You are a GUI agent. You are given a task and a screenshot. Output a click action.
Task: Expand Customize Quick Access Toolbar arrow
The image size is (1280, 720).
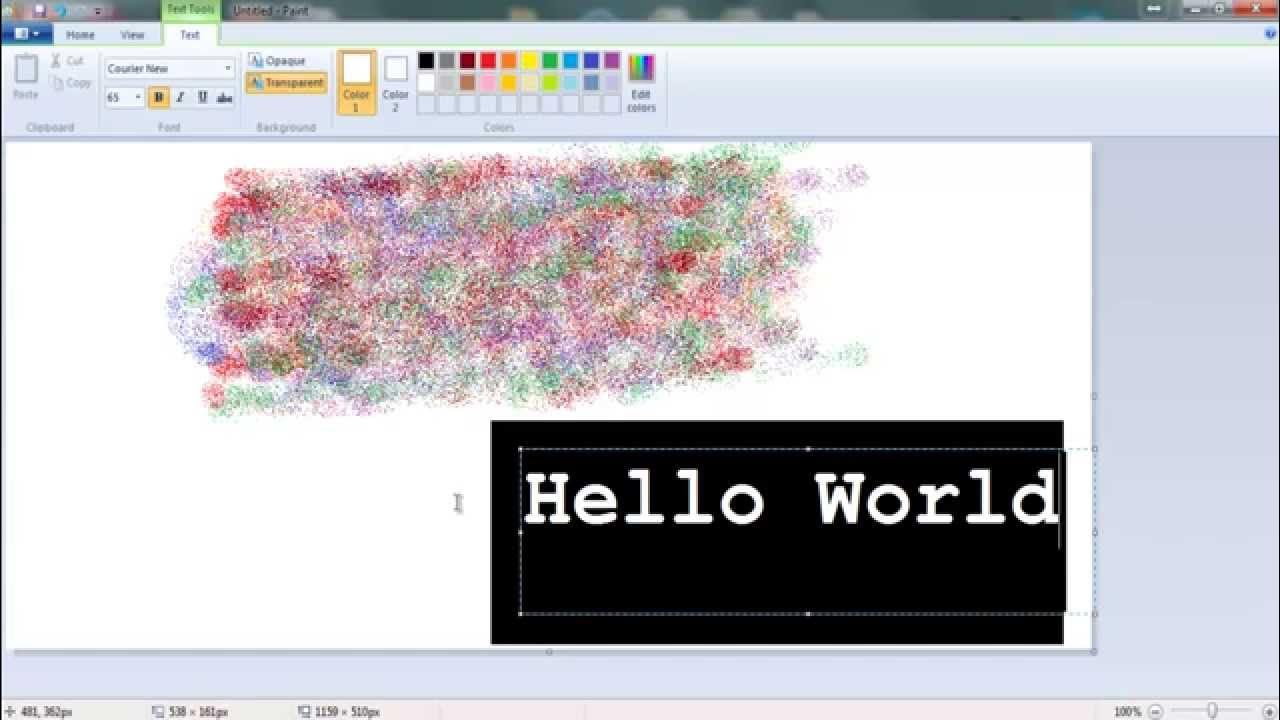click(98, 11)
